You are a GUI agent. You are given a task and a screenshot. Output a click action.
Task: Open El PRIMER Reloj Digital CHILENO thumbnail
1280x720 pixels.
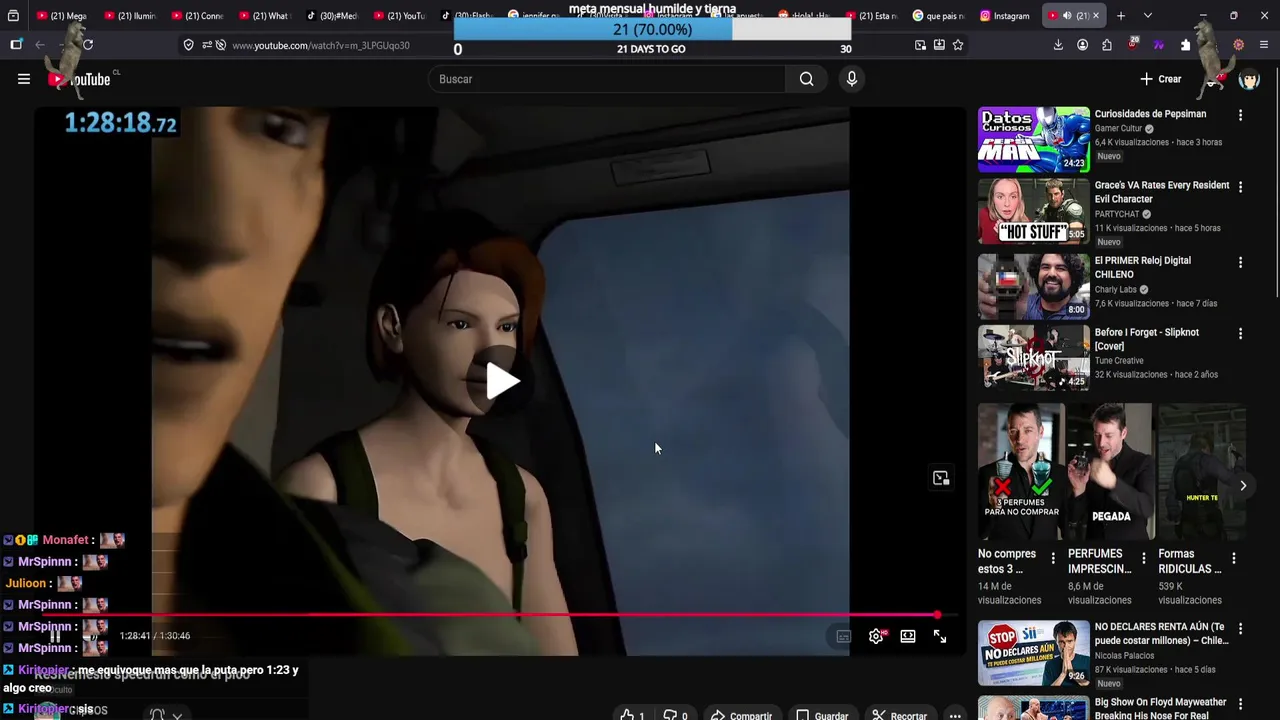click(x=1033, y=285)
